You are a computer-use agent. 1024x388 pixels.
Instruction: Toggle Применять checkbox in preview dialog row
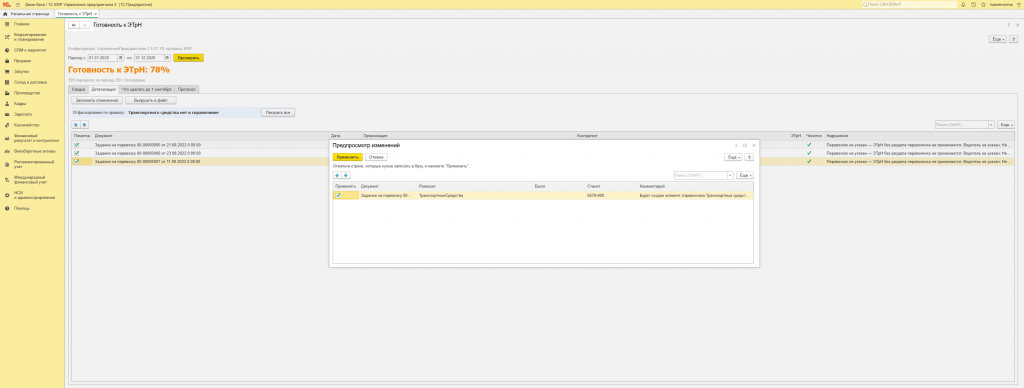click(338, 195)
